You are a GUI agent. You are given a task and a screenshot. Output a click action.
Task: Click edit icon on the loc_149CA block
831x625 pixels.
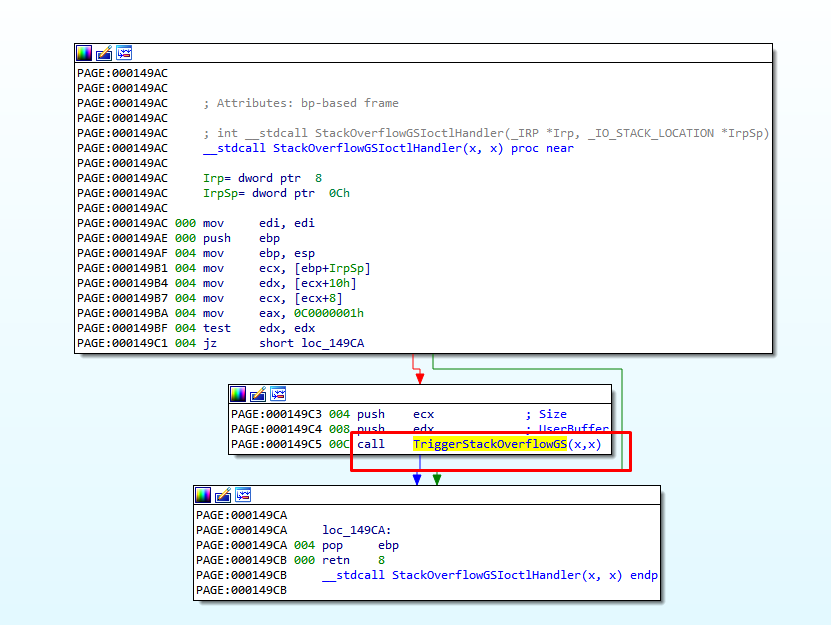224,495
